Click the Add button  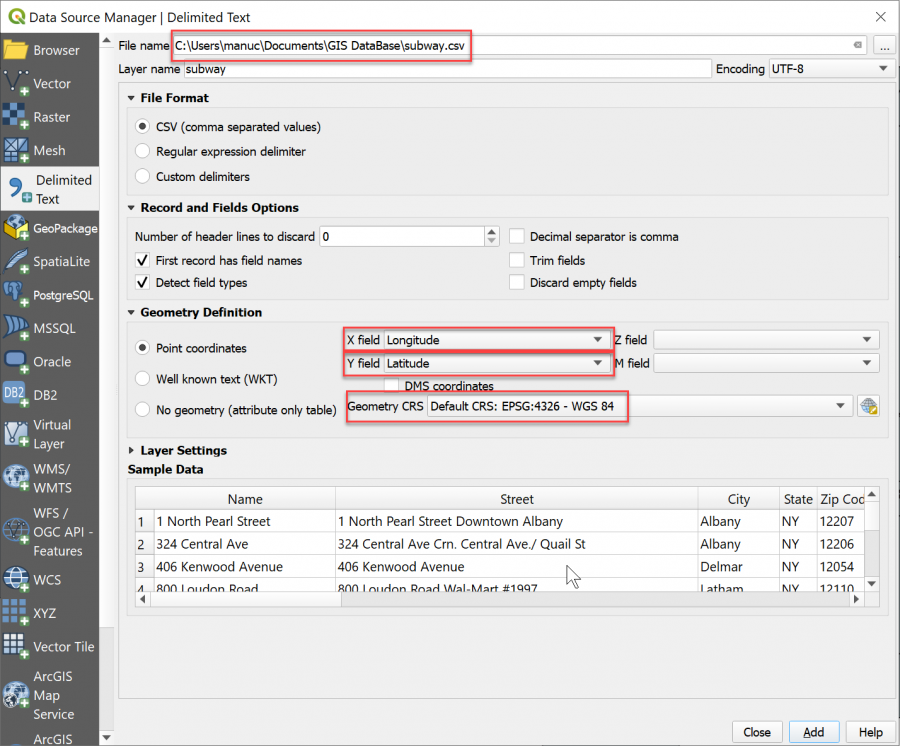[814, 732]
